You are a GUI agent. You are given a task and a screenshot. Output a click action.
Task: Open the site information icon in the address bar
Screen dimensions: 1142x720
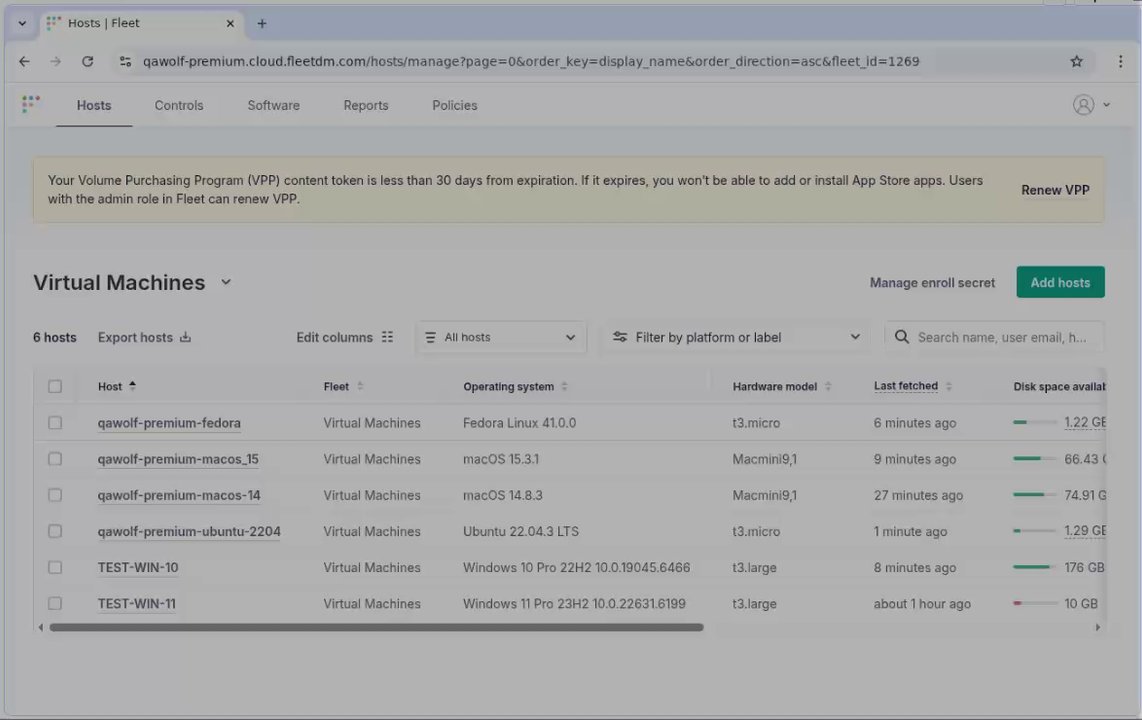[125, 61]
